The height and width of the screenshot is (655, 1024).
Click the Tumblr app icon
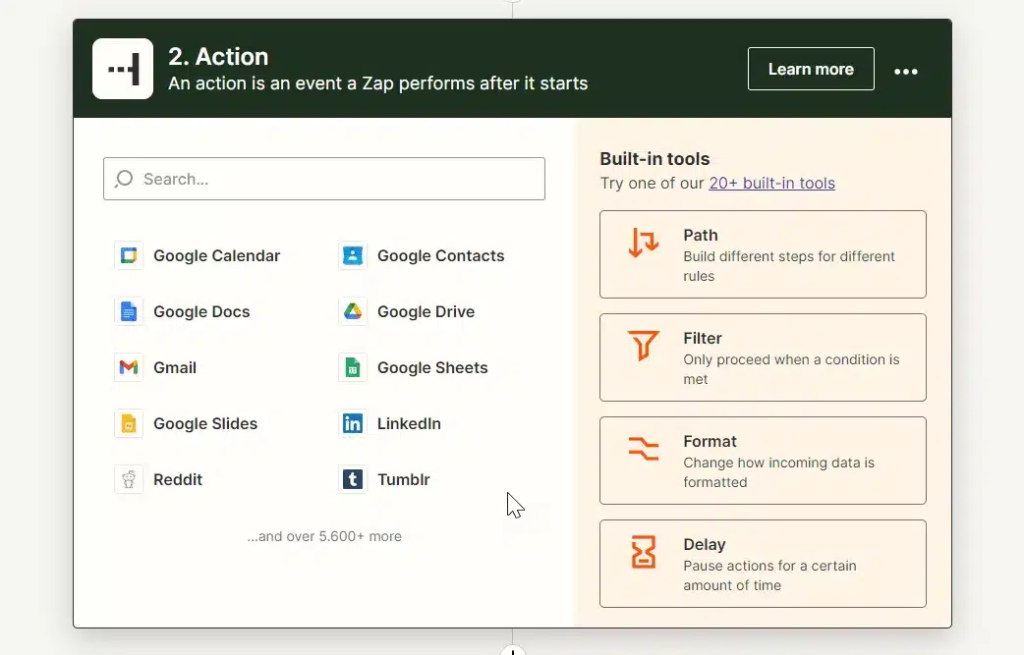pyautogui.click(x=352, y=480)
